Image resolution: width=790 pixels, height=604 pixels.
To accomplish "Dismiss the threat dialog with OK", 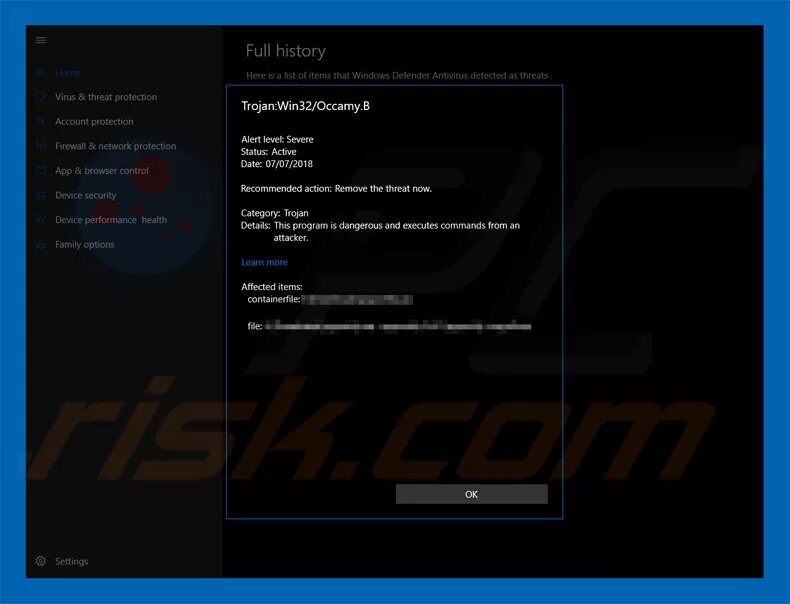I will [x=472, y=494].
